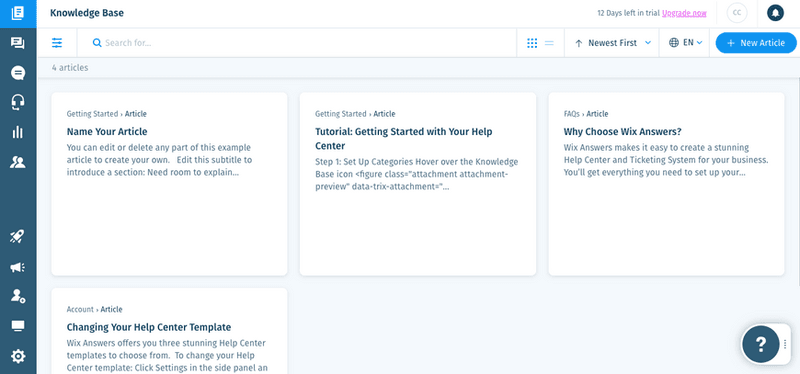Open the help question mark widget

click(x=761, y=344)
